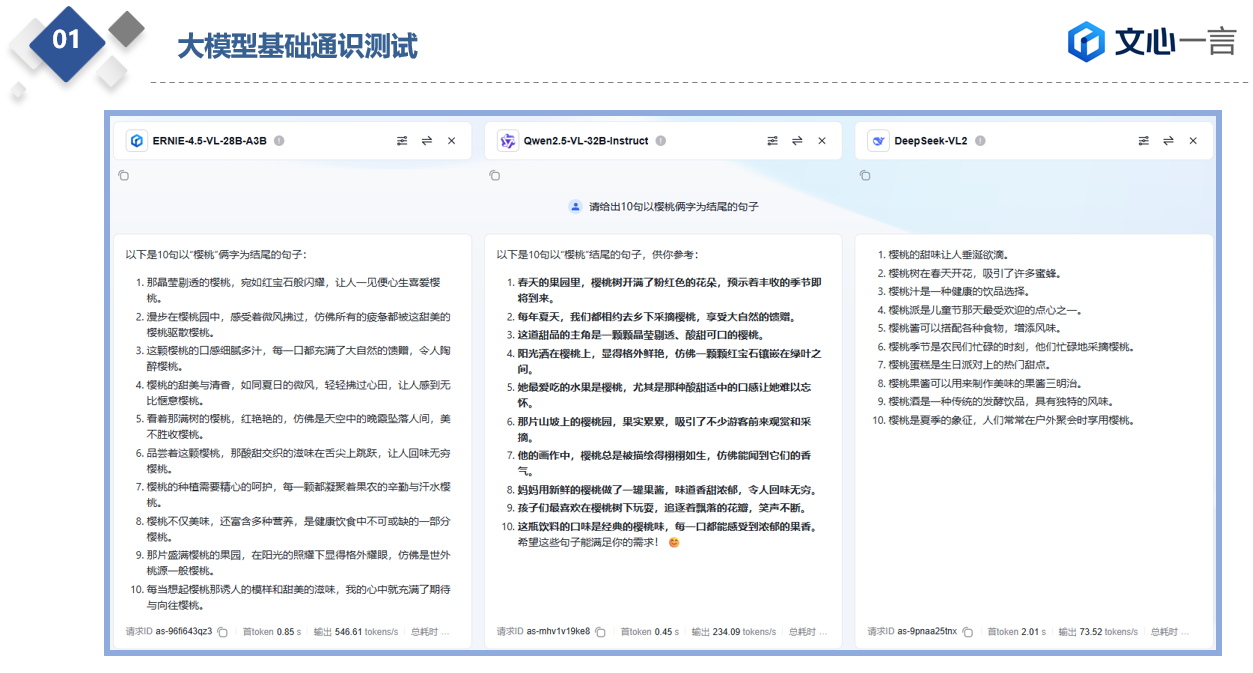Click the user prompt message about cherry sentences
Viewport: 1253px width, 673px height.
click(673, 207)
